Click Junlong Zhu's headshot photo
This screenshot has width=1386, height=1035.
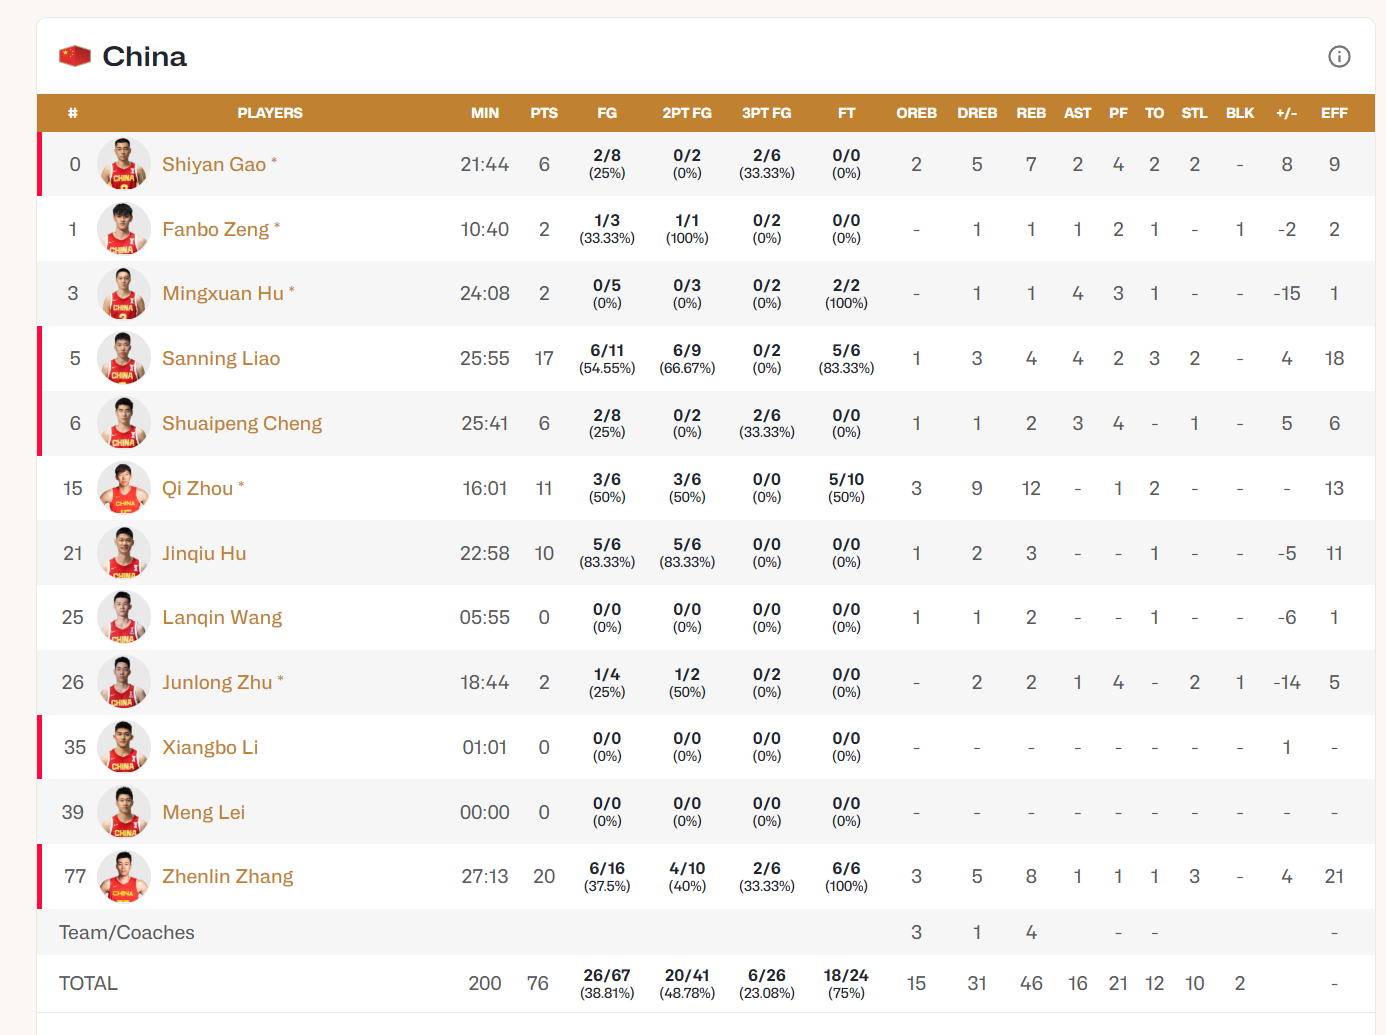point(124,682)
